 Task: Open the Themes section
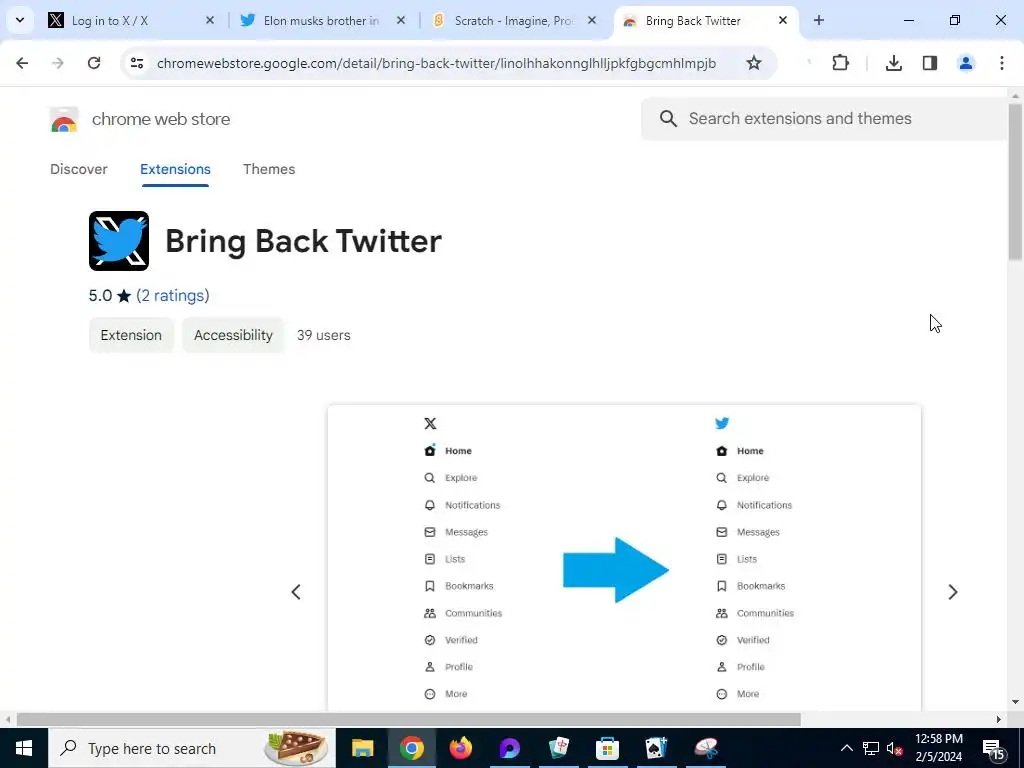coord(269,169)
